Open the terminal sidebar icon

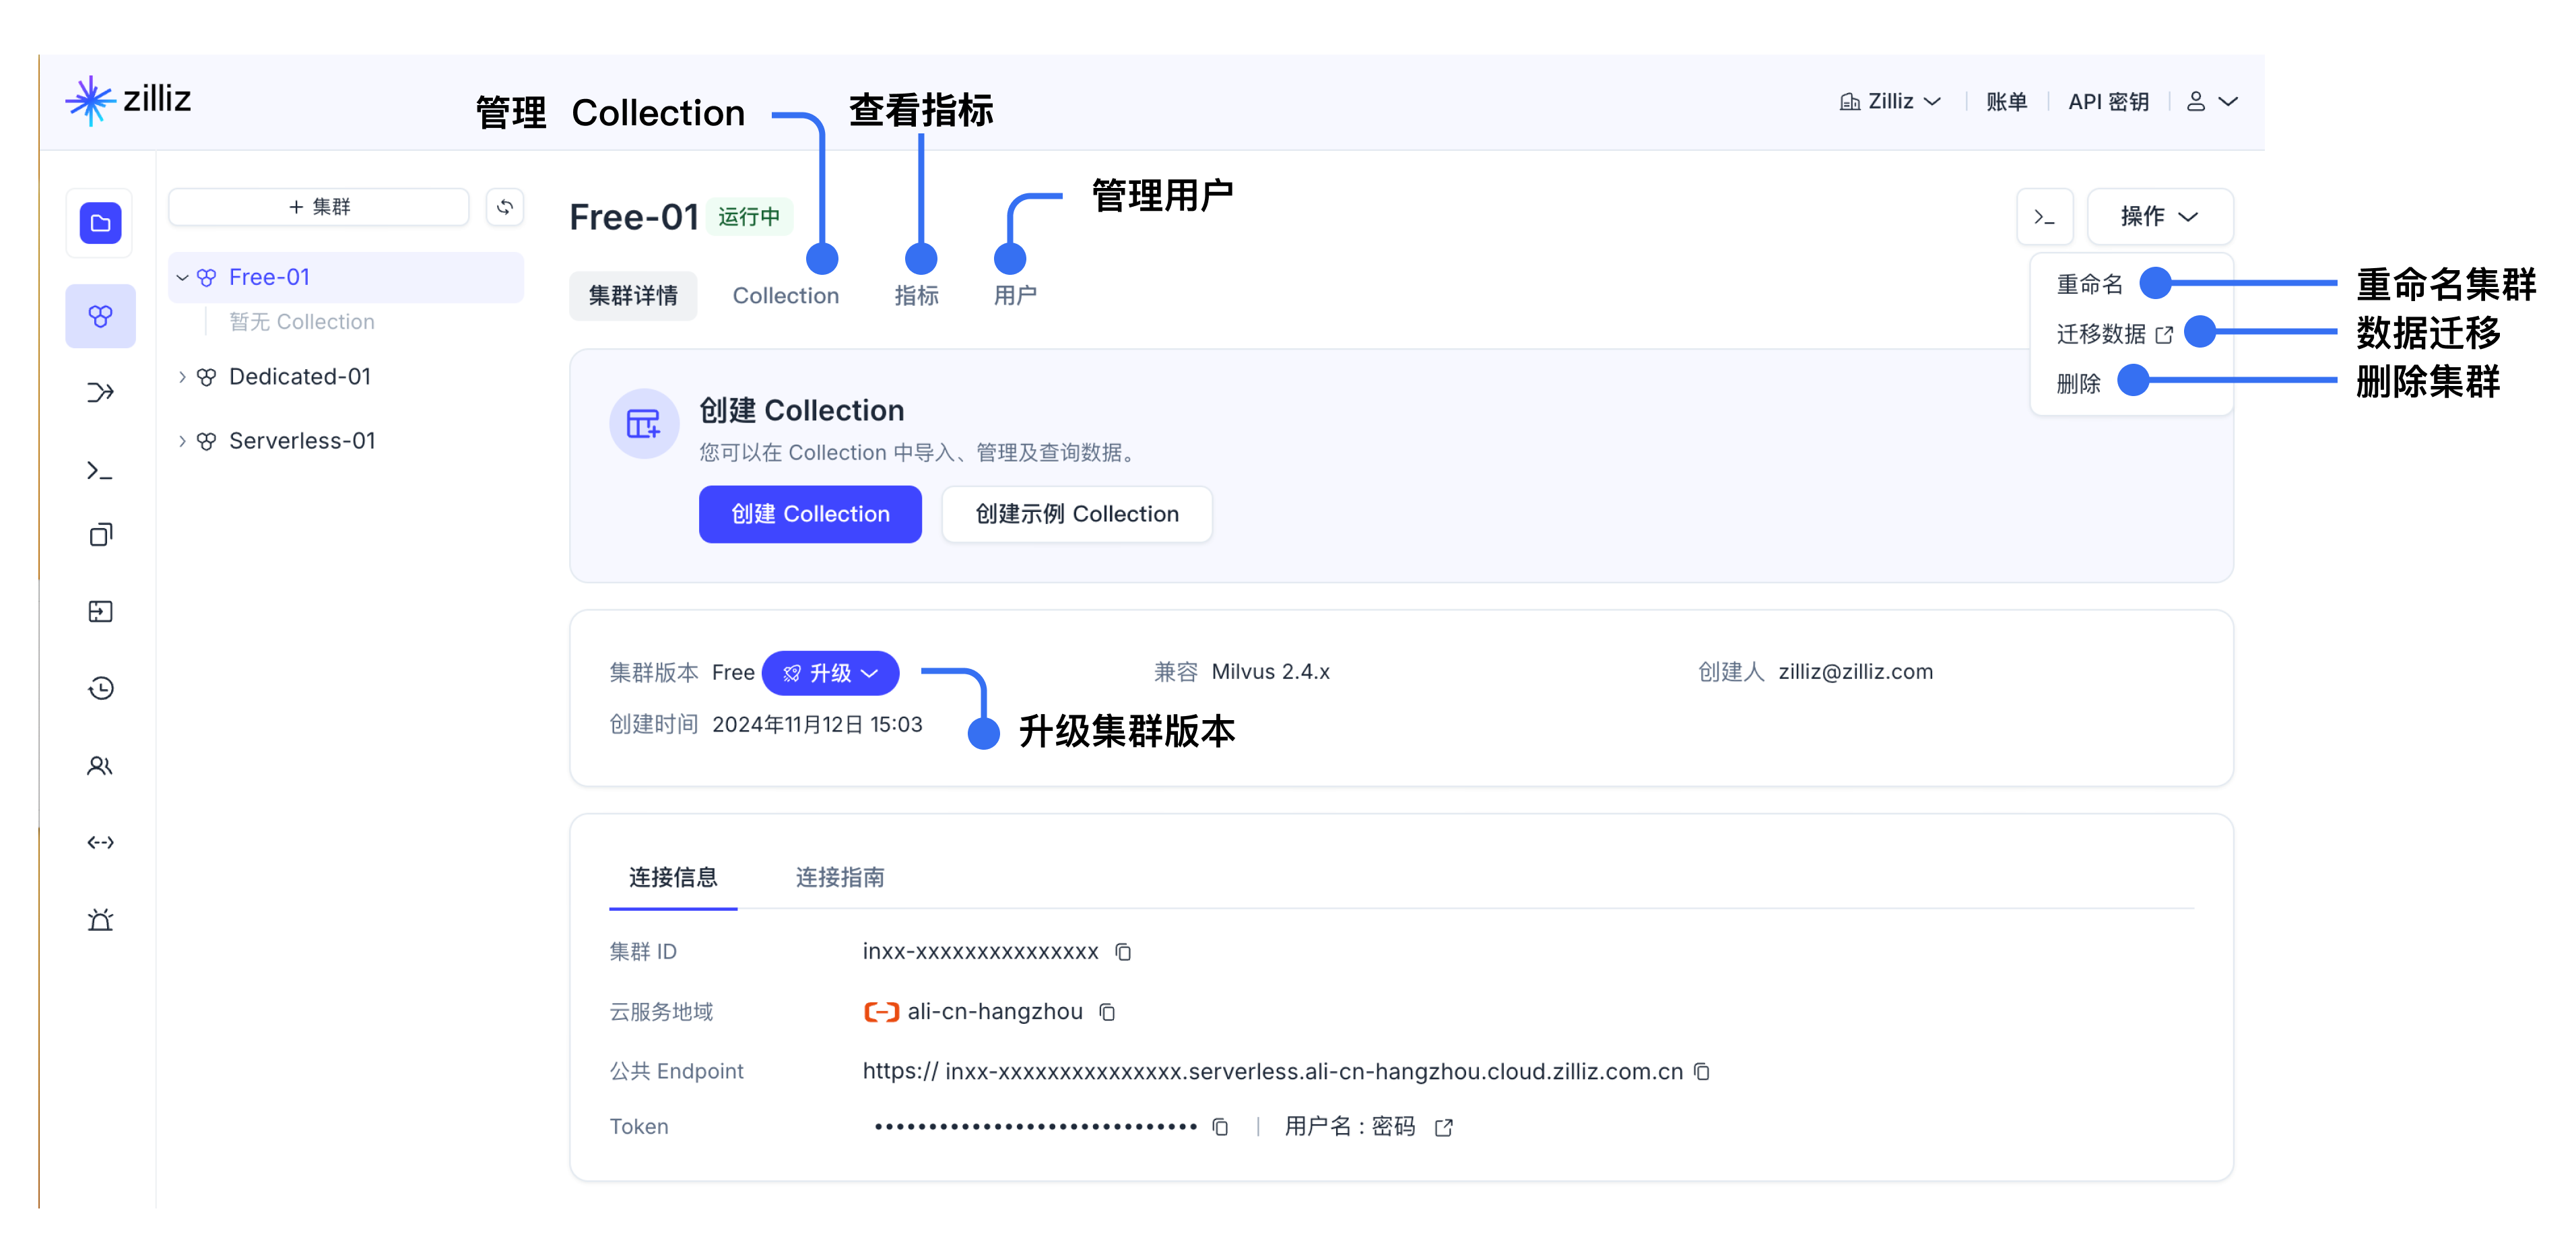click(101, 470)
